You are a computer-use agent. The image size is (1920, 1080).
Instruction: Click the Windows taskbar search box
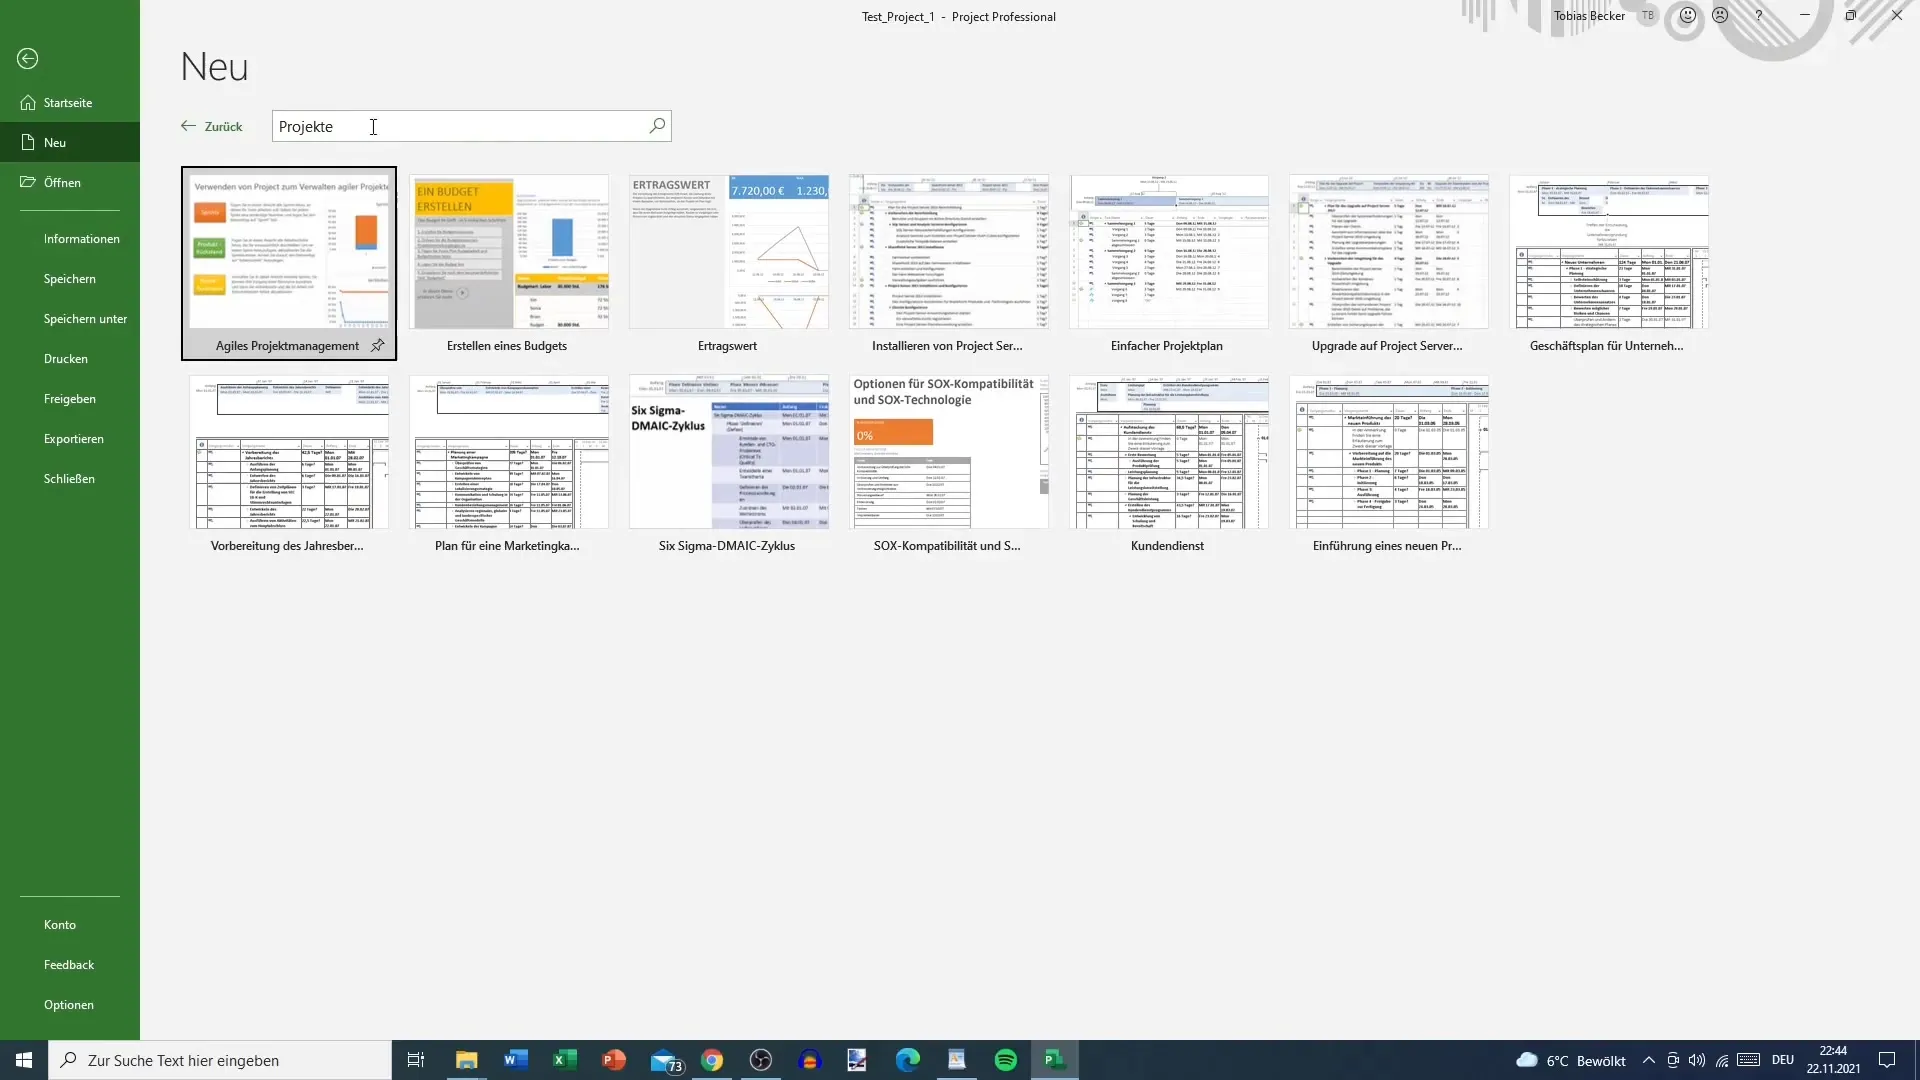(220, 1060)
